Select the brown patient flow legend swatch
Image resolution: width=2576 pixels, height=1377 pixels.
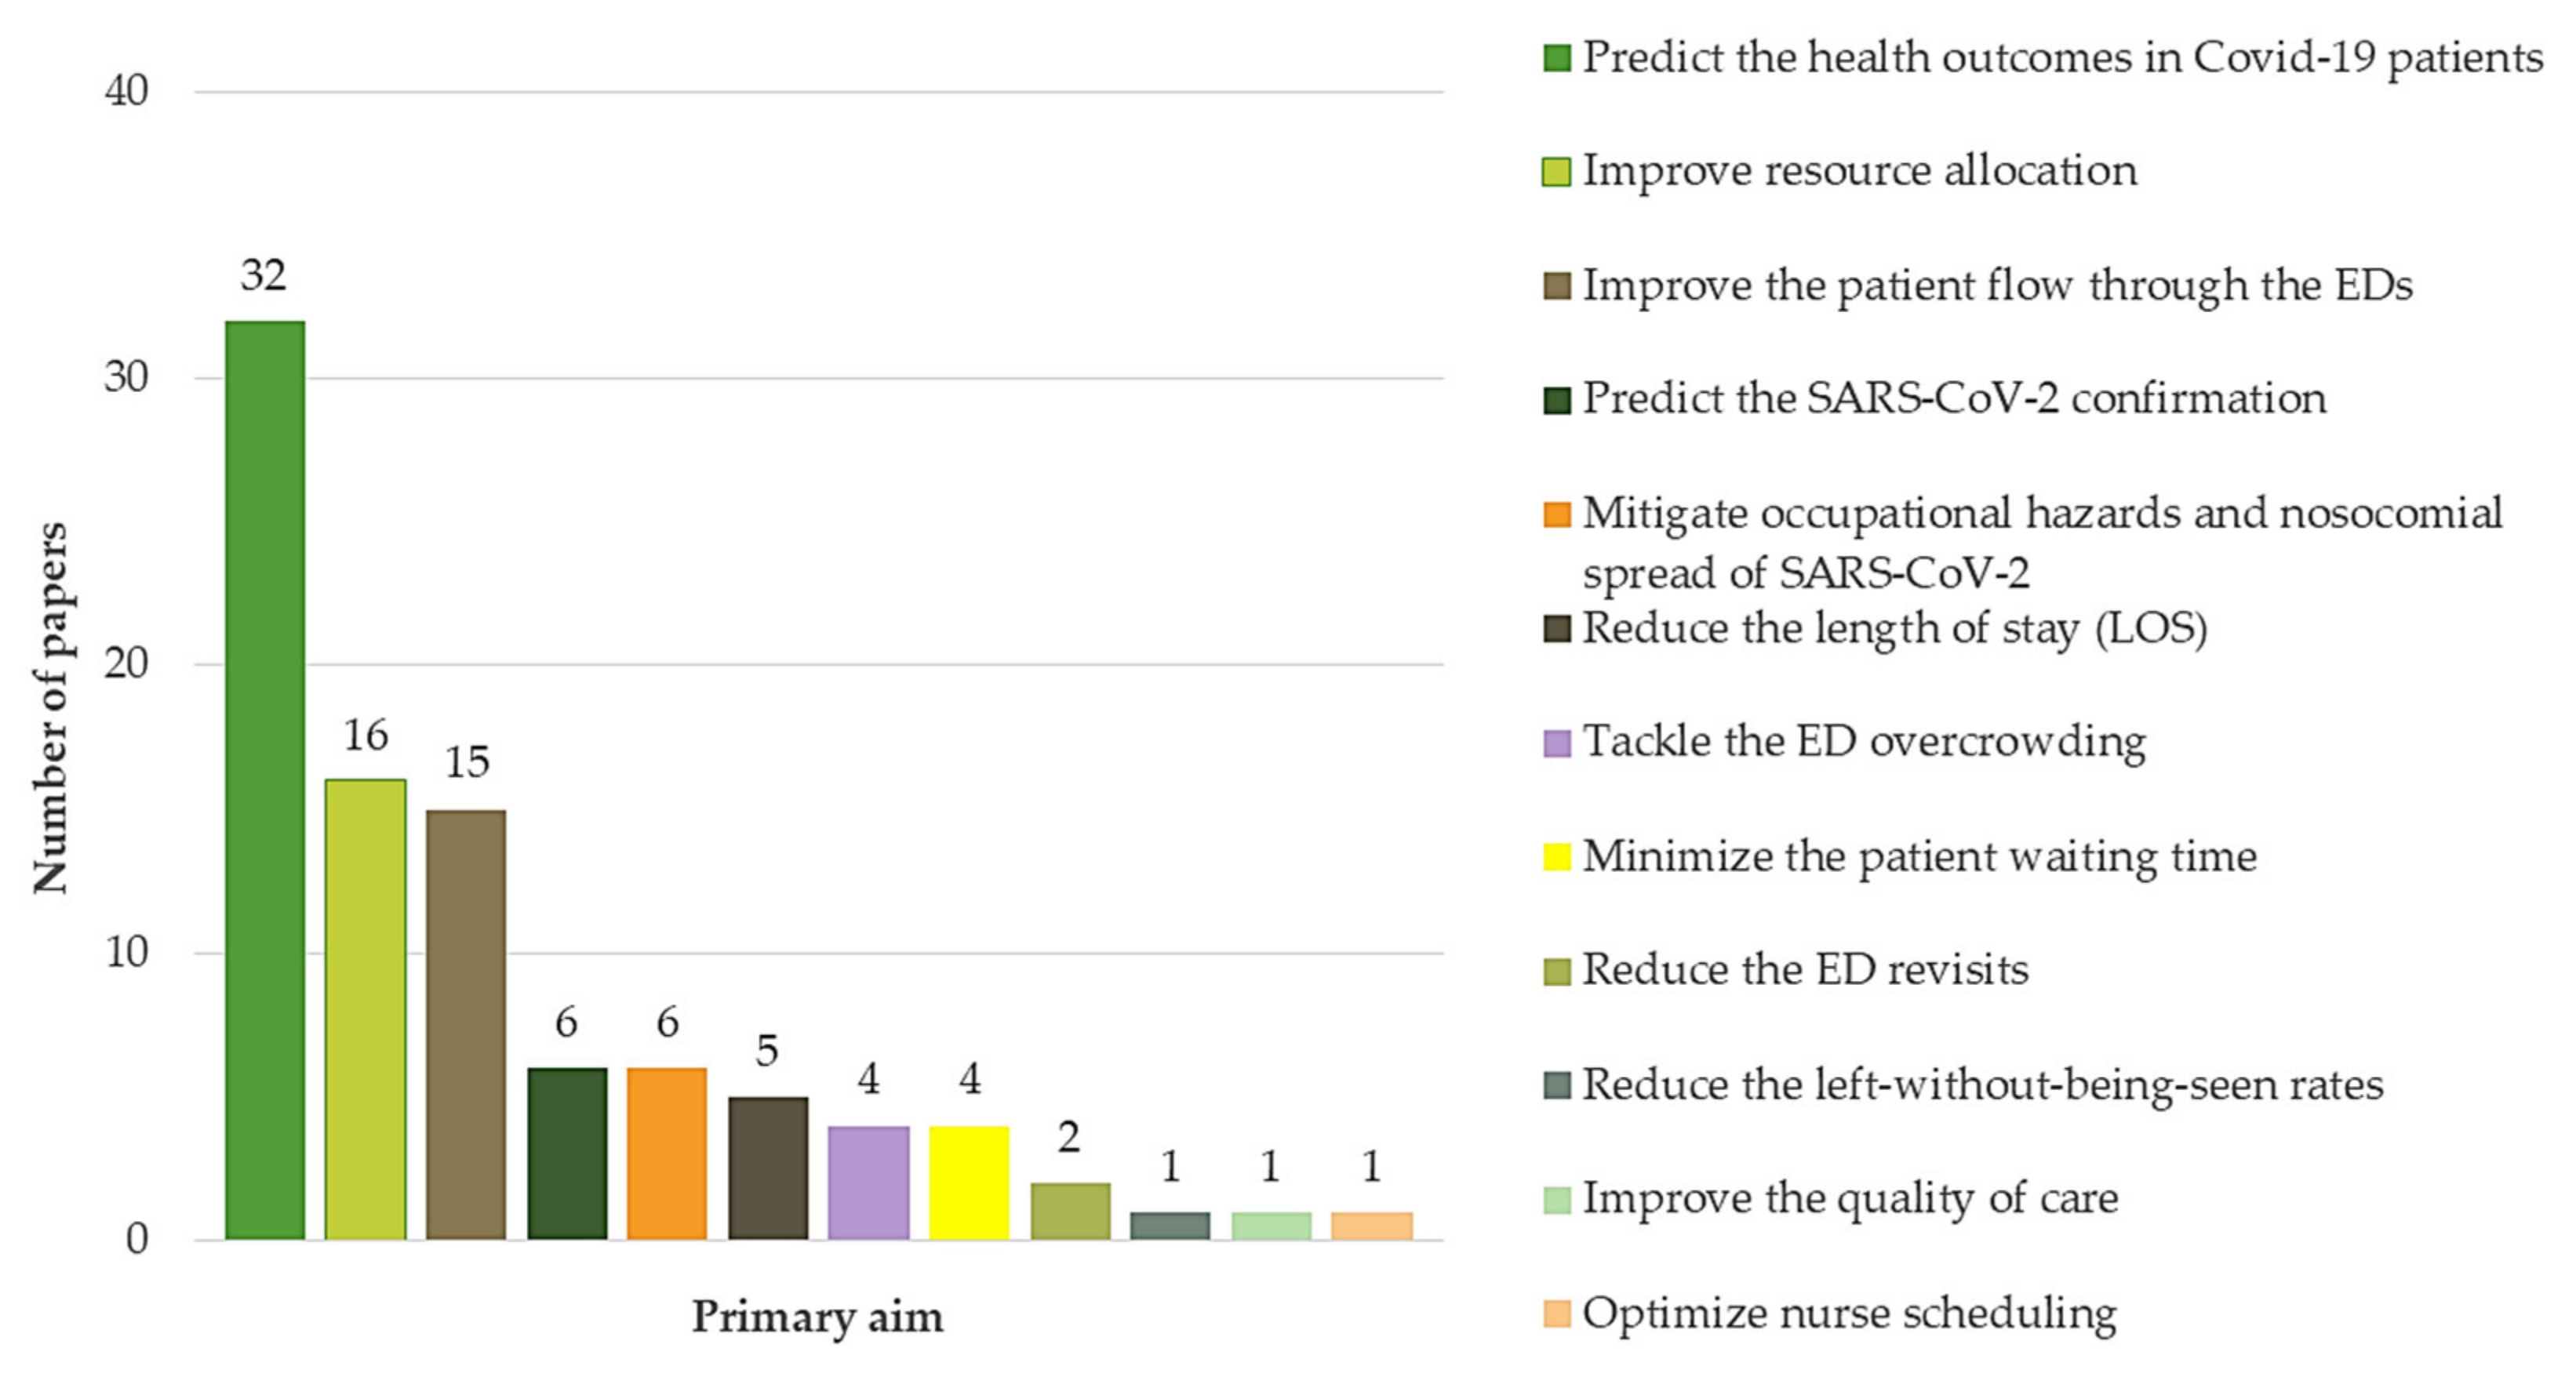coord(1556,286)
